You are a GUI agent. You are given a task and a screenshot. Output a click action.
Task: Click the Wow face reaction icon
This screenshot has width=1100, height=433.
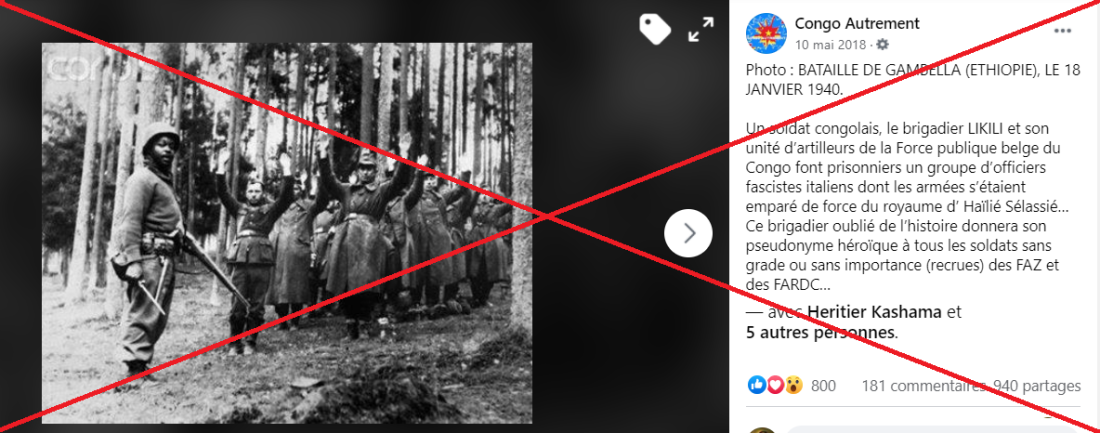point(793,385)
